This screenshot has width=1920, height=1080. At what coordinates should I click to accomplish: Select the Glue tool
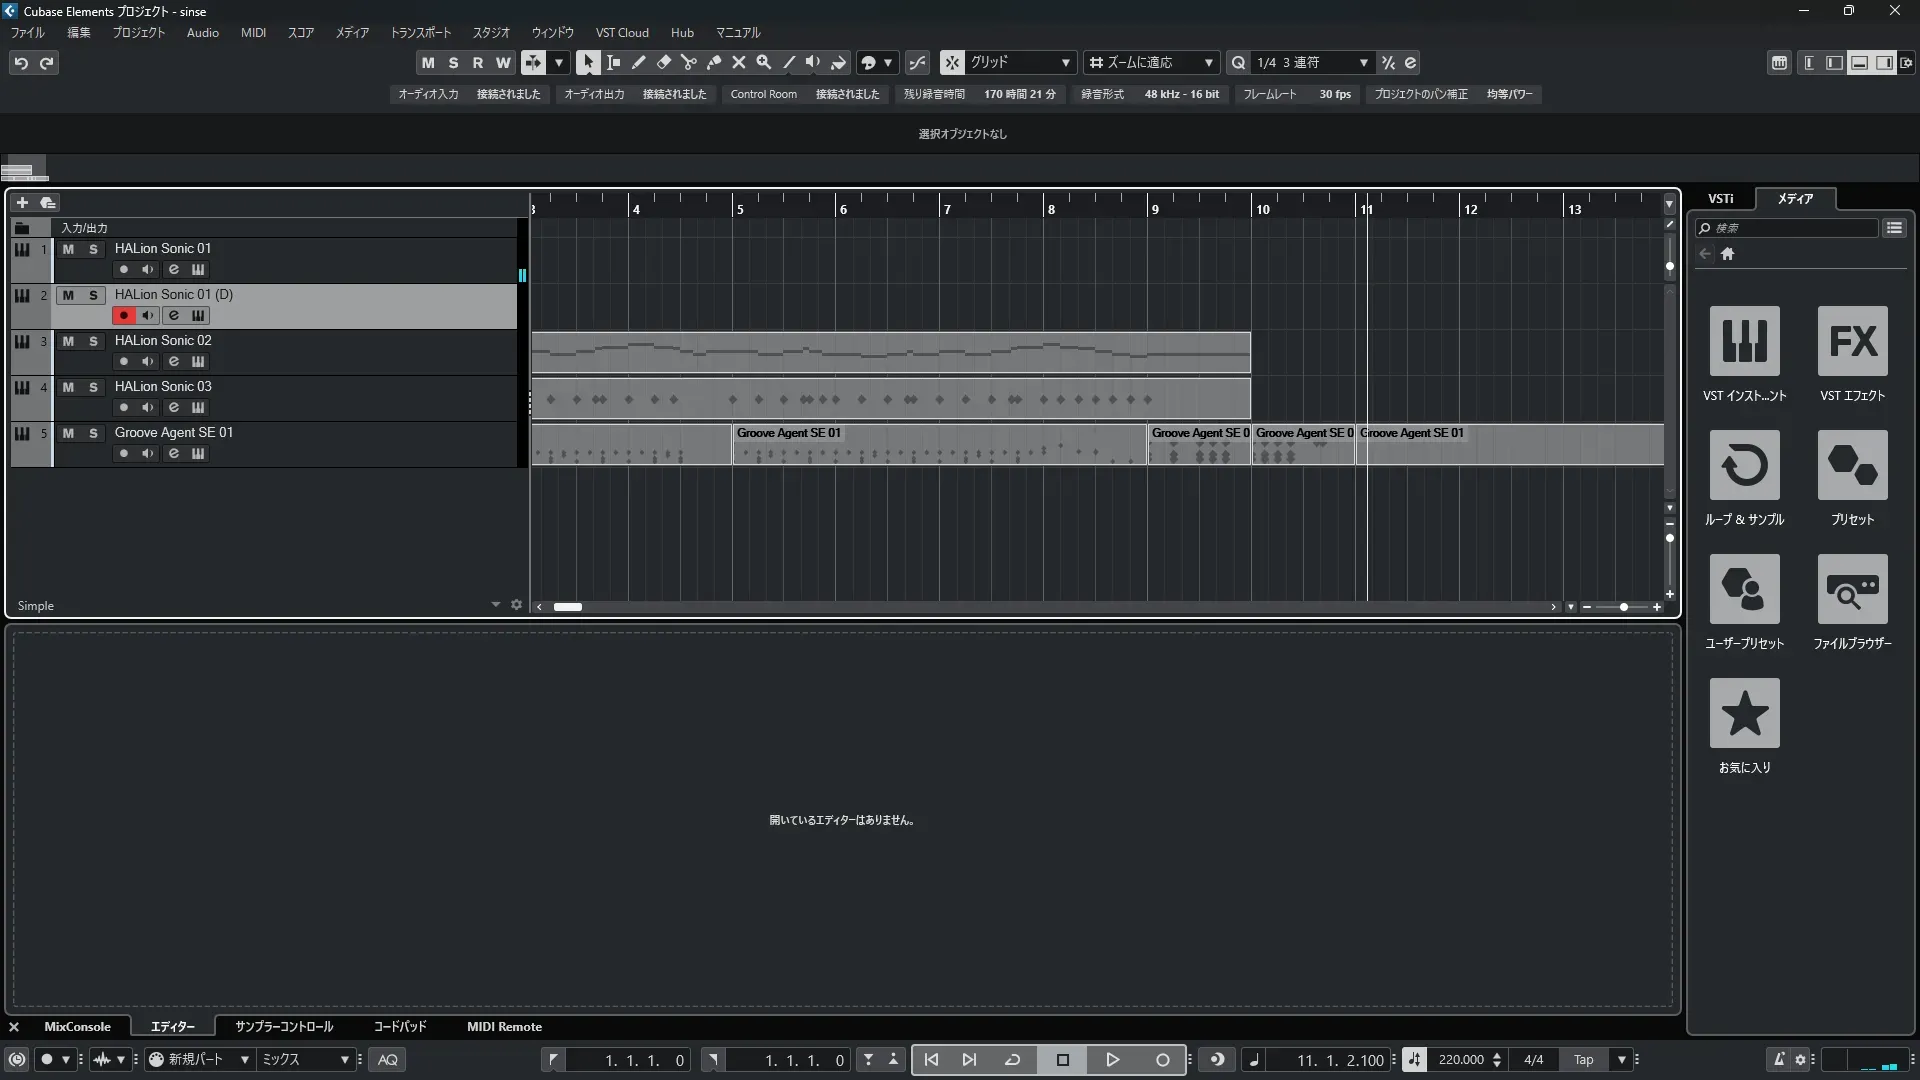(x=713, y=62)
